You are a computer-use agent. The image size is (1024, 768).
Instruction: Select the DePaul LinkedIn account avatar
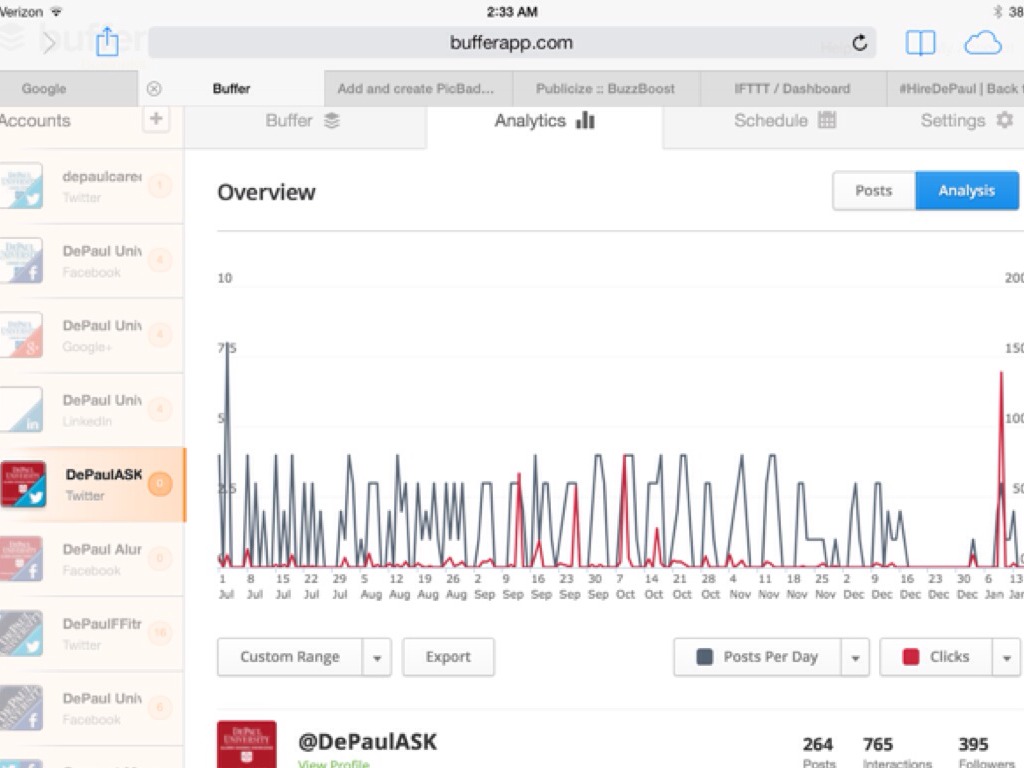[22, 410]
